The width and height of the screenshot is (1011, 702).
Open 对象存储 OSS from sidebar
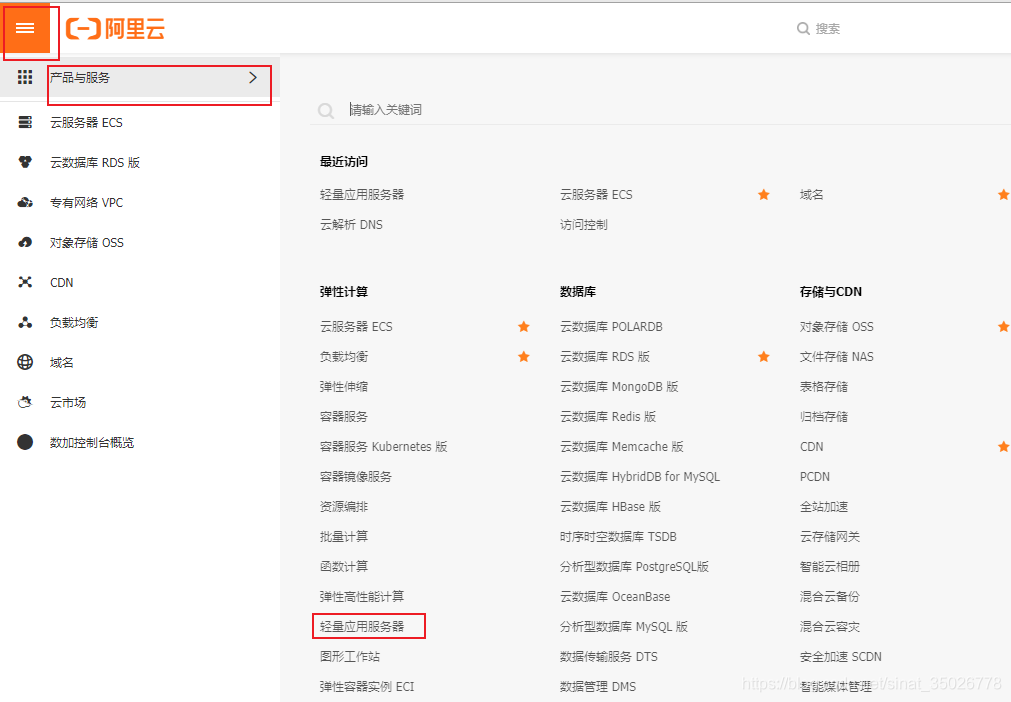(87, 242)
